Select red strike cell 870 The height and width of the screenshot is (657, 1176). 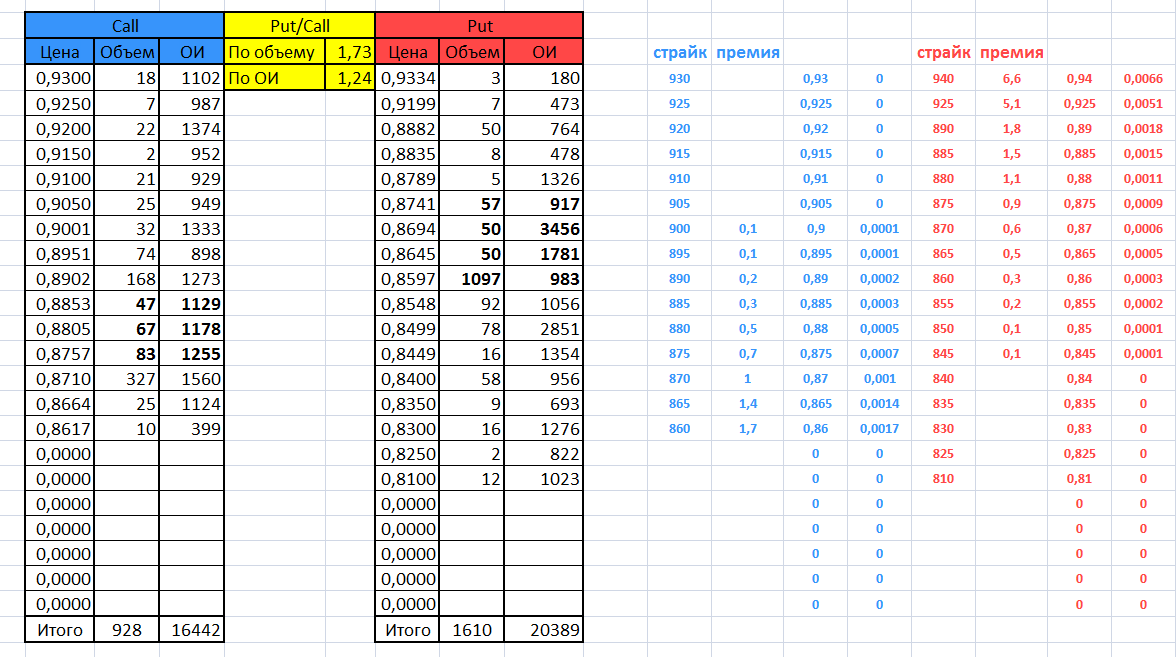tap(944, 229)
